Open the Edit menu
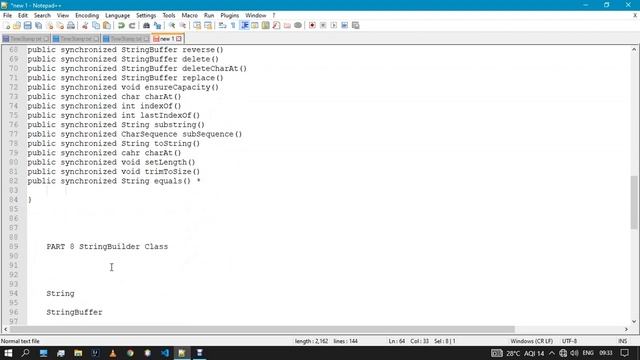 [23, 16]
